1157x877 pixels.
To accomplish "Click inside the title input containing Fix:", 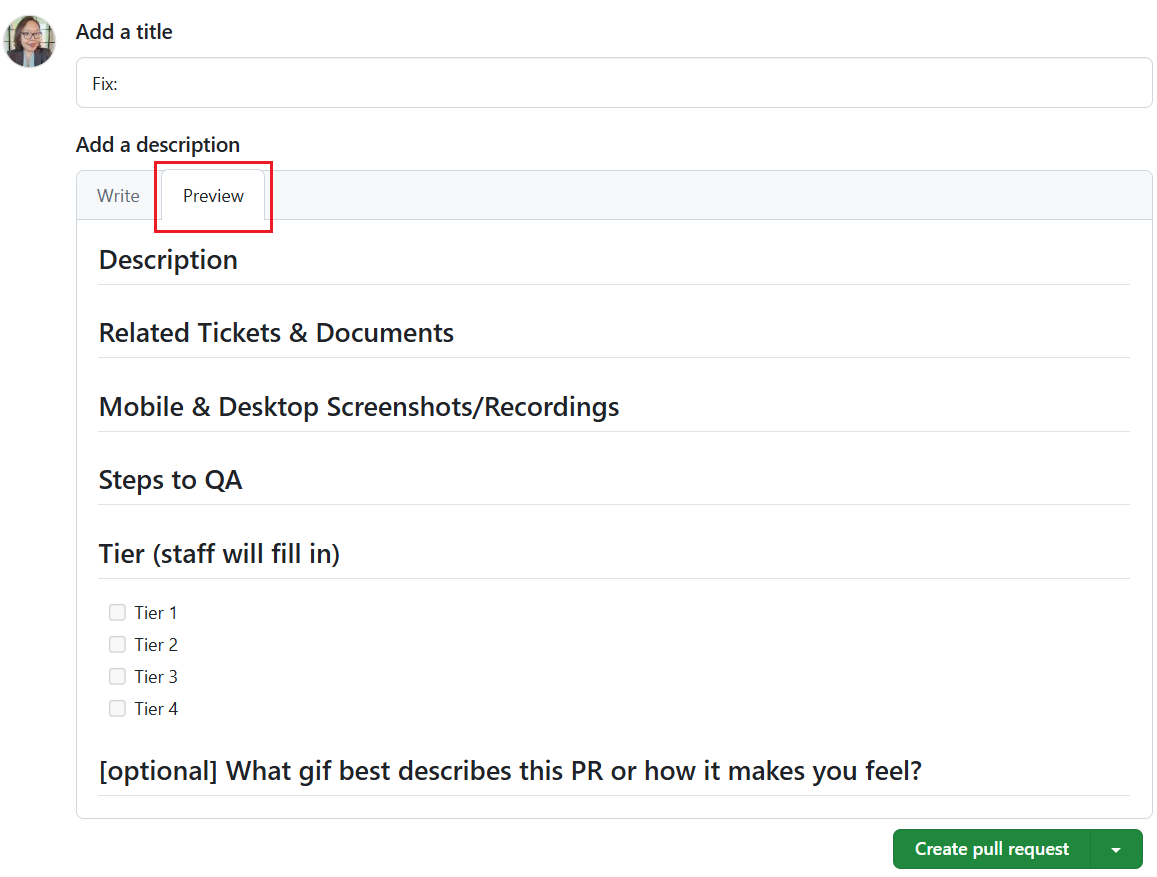I will [x=400, y=82].
